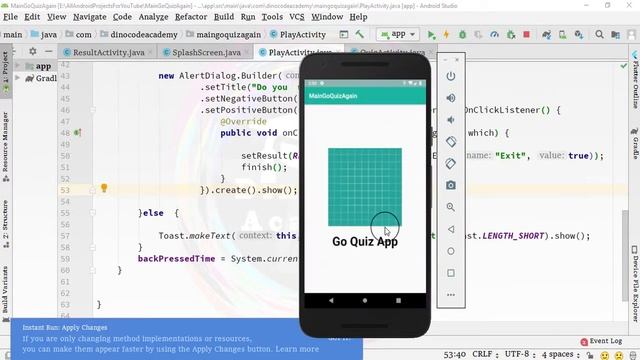Open the VCS menu
This screenshot has width=640, height=360.
point(297,17)
